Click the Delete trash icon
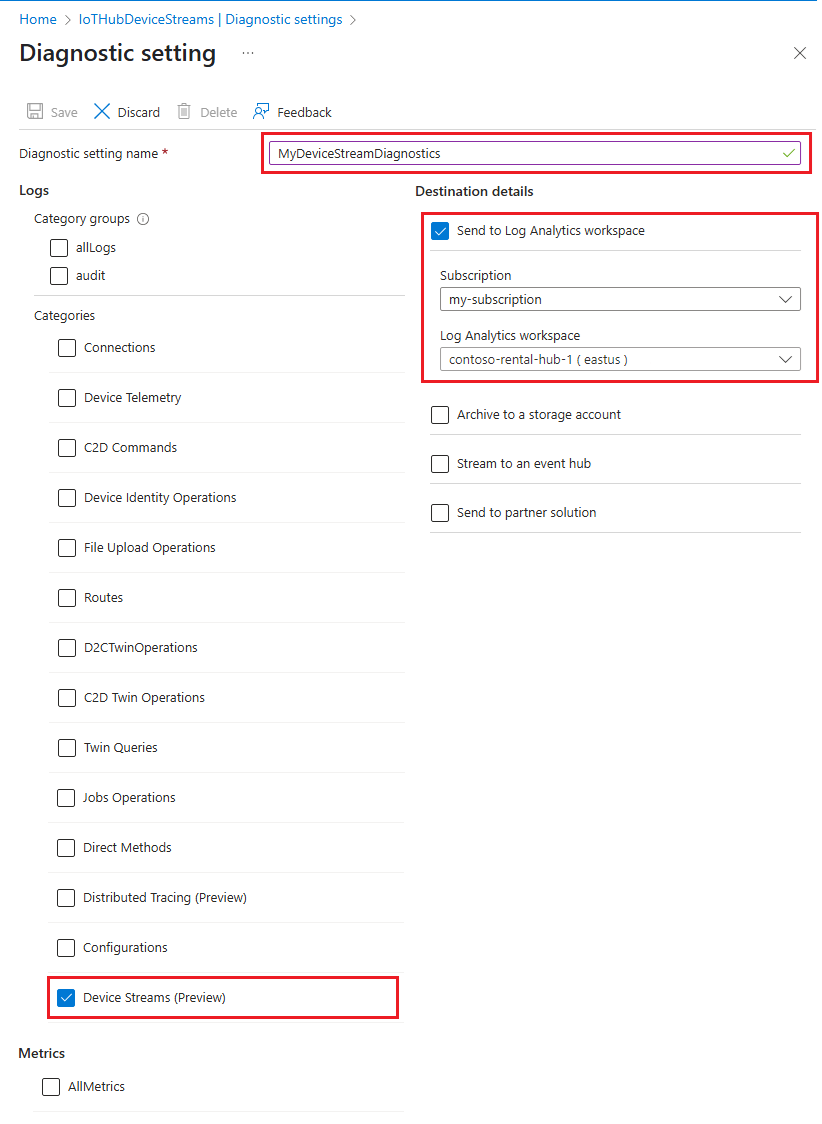Image resolution: width=822 pixels, height=1124 pixels. [x=185, y=111]
